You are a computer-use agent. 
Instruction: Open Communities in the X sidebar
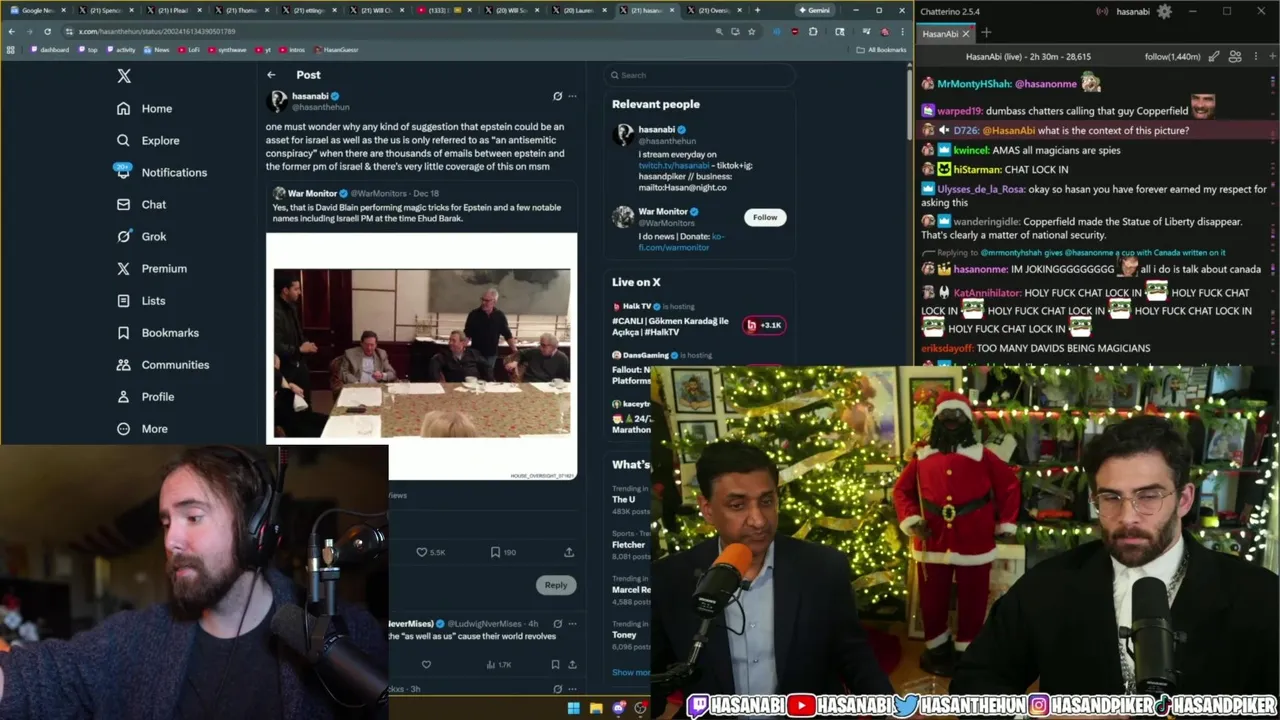pos(163,364)
